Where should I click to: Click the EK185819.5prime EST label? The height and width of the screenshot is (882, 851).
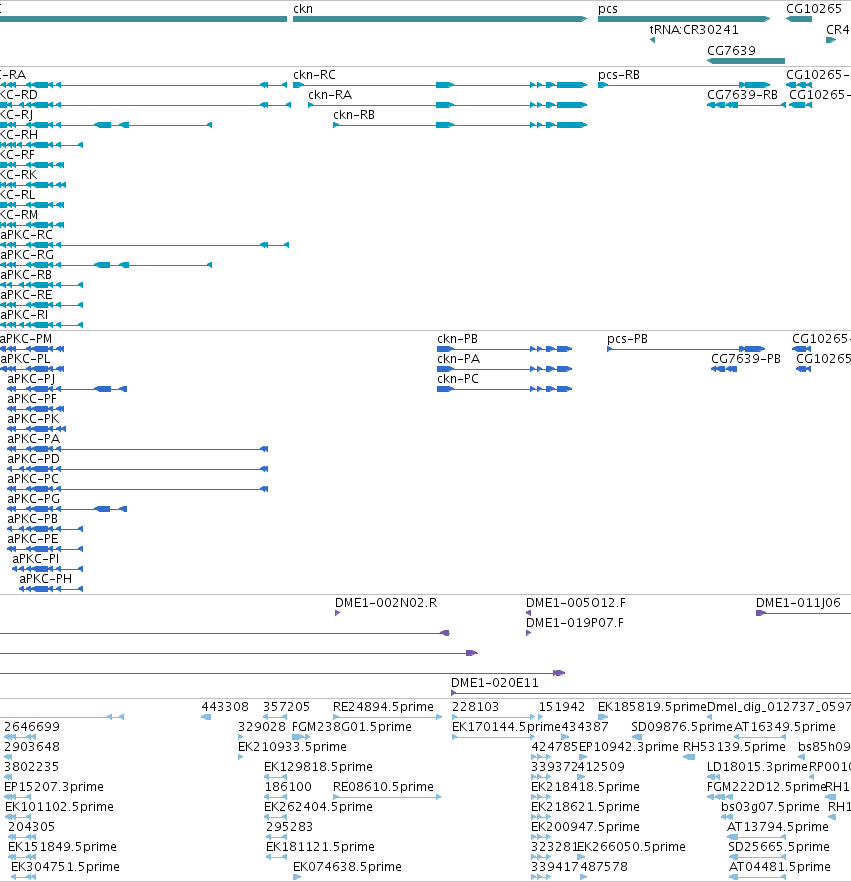click(x=652, y=707)
